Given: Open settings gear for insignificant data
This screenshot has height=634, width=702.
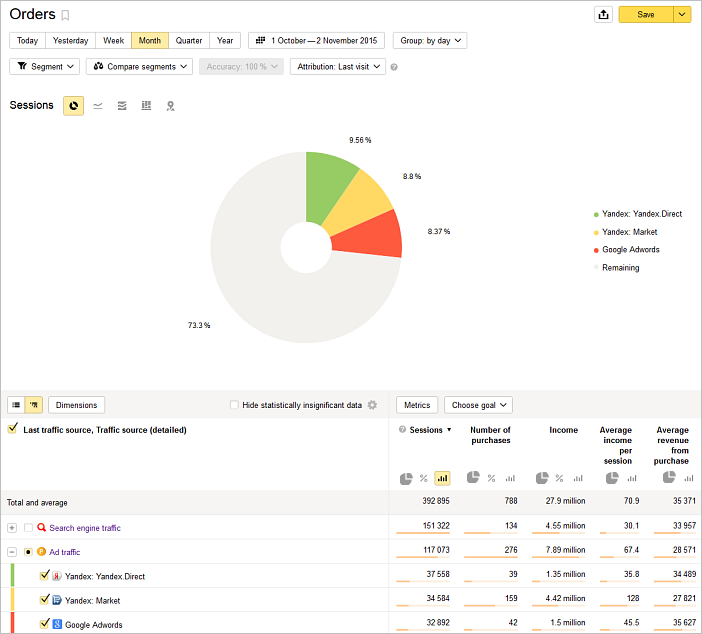Looking at the screenshot, I should tap(372, 405).
